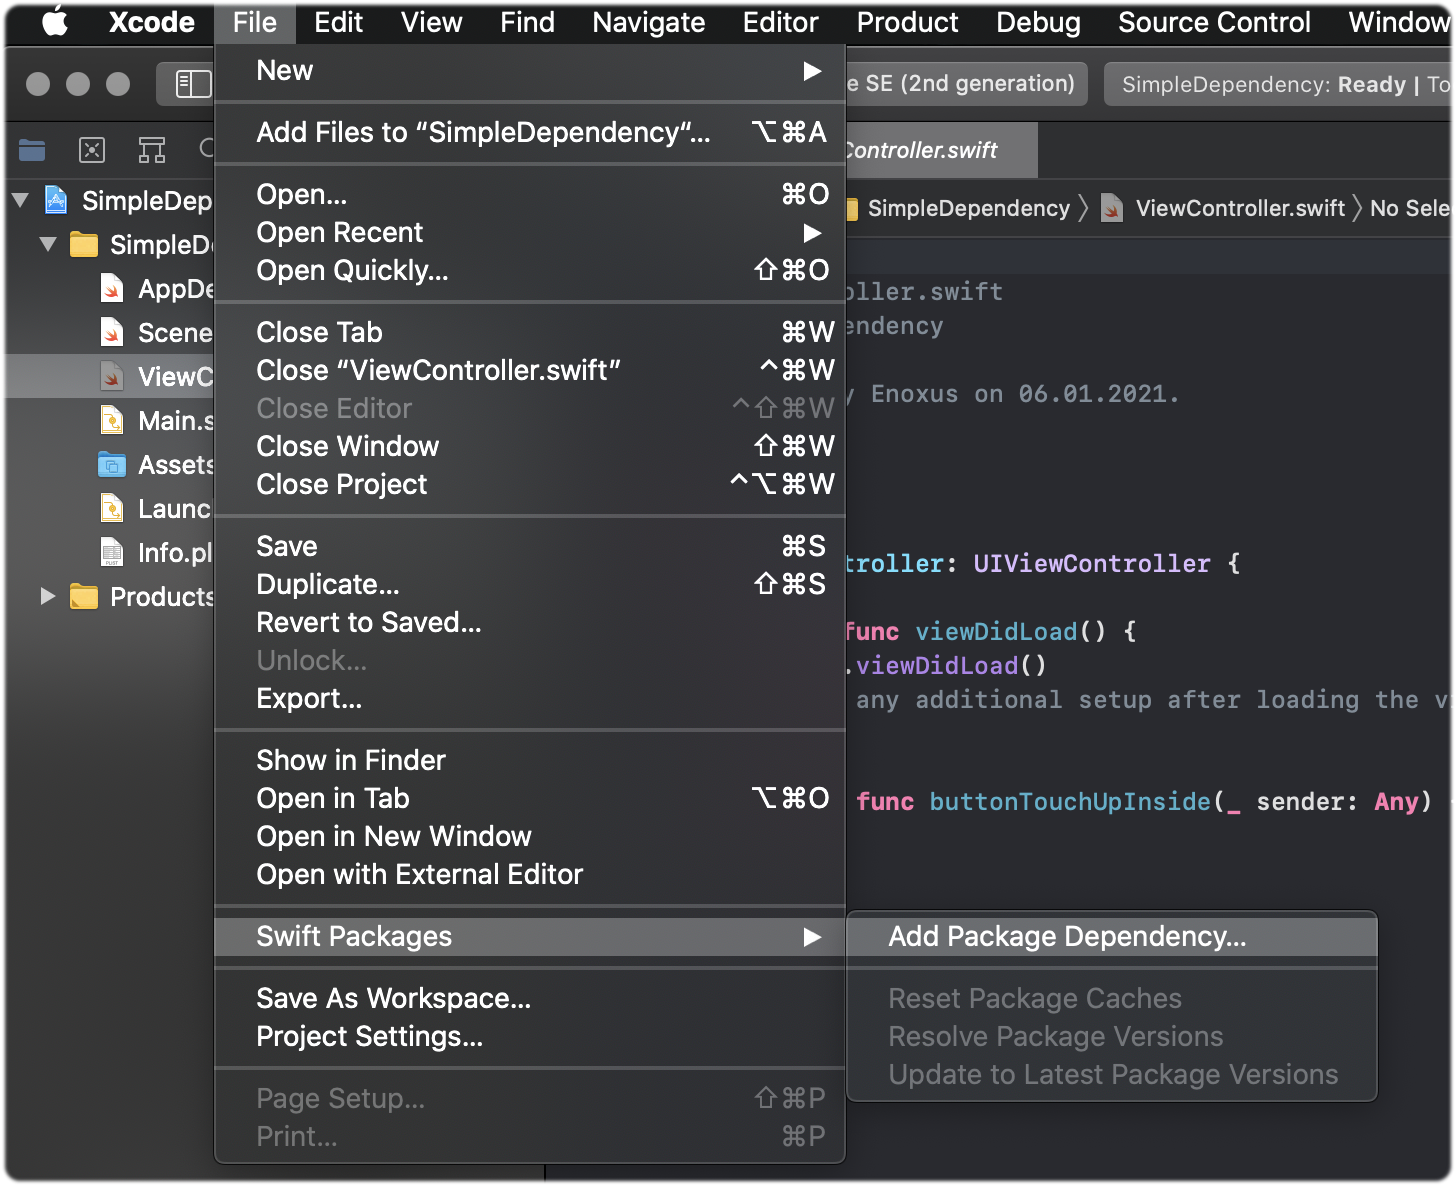The height and width of the screenshot is (1186, 1456).
Task: Choose Close Project
Action: 530,484
